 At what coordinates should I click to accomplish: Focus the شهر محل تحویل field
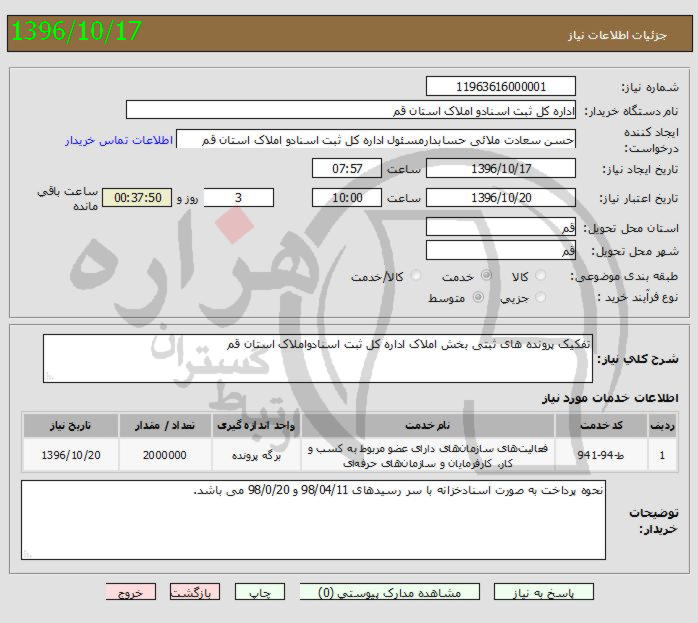[501, 251]
